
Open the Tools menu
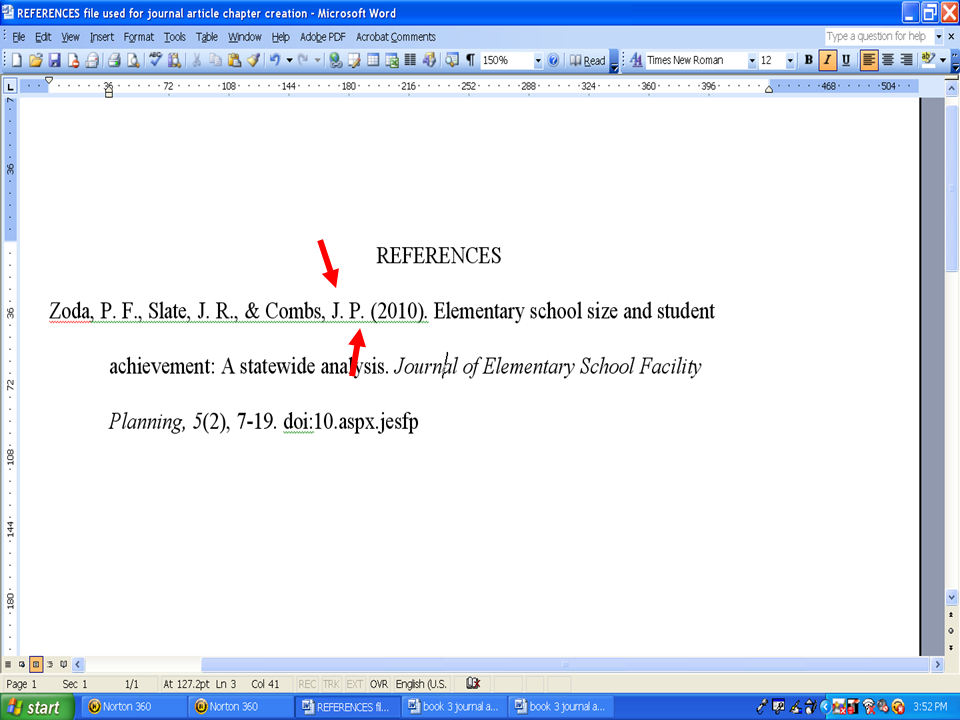click(174, 37)
